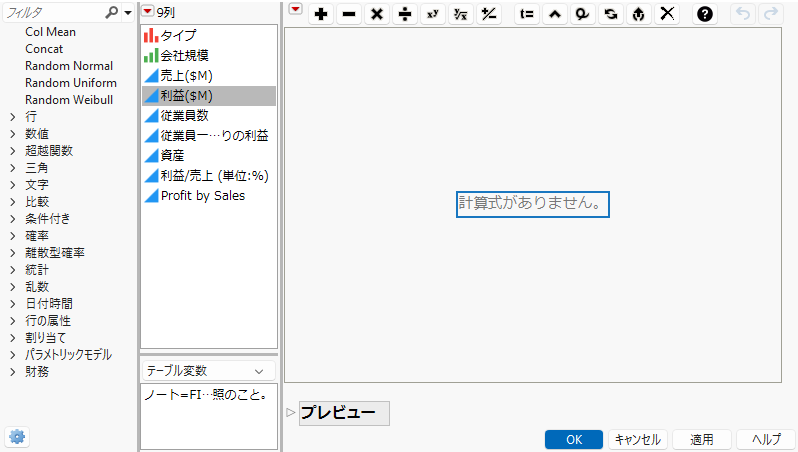The width and height of the screenshot is (798, 452).
Task: Expand the 超越関数 function group
Action: tap(13, 151)
